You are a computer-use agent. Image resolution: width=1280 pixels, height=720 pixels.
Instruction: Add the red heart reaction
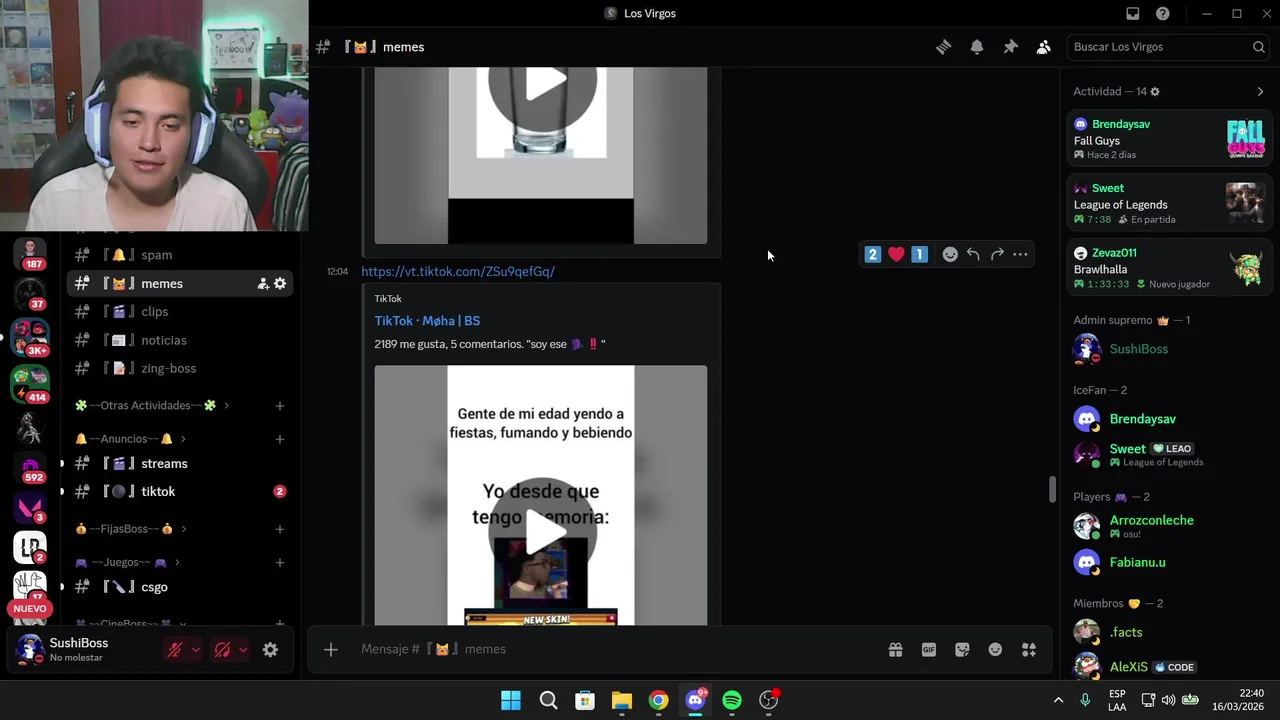click(896, 255)
